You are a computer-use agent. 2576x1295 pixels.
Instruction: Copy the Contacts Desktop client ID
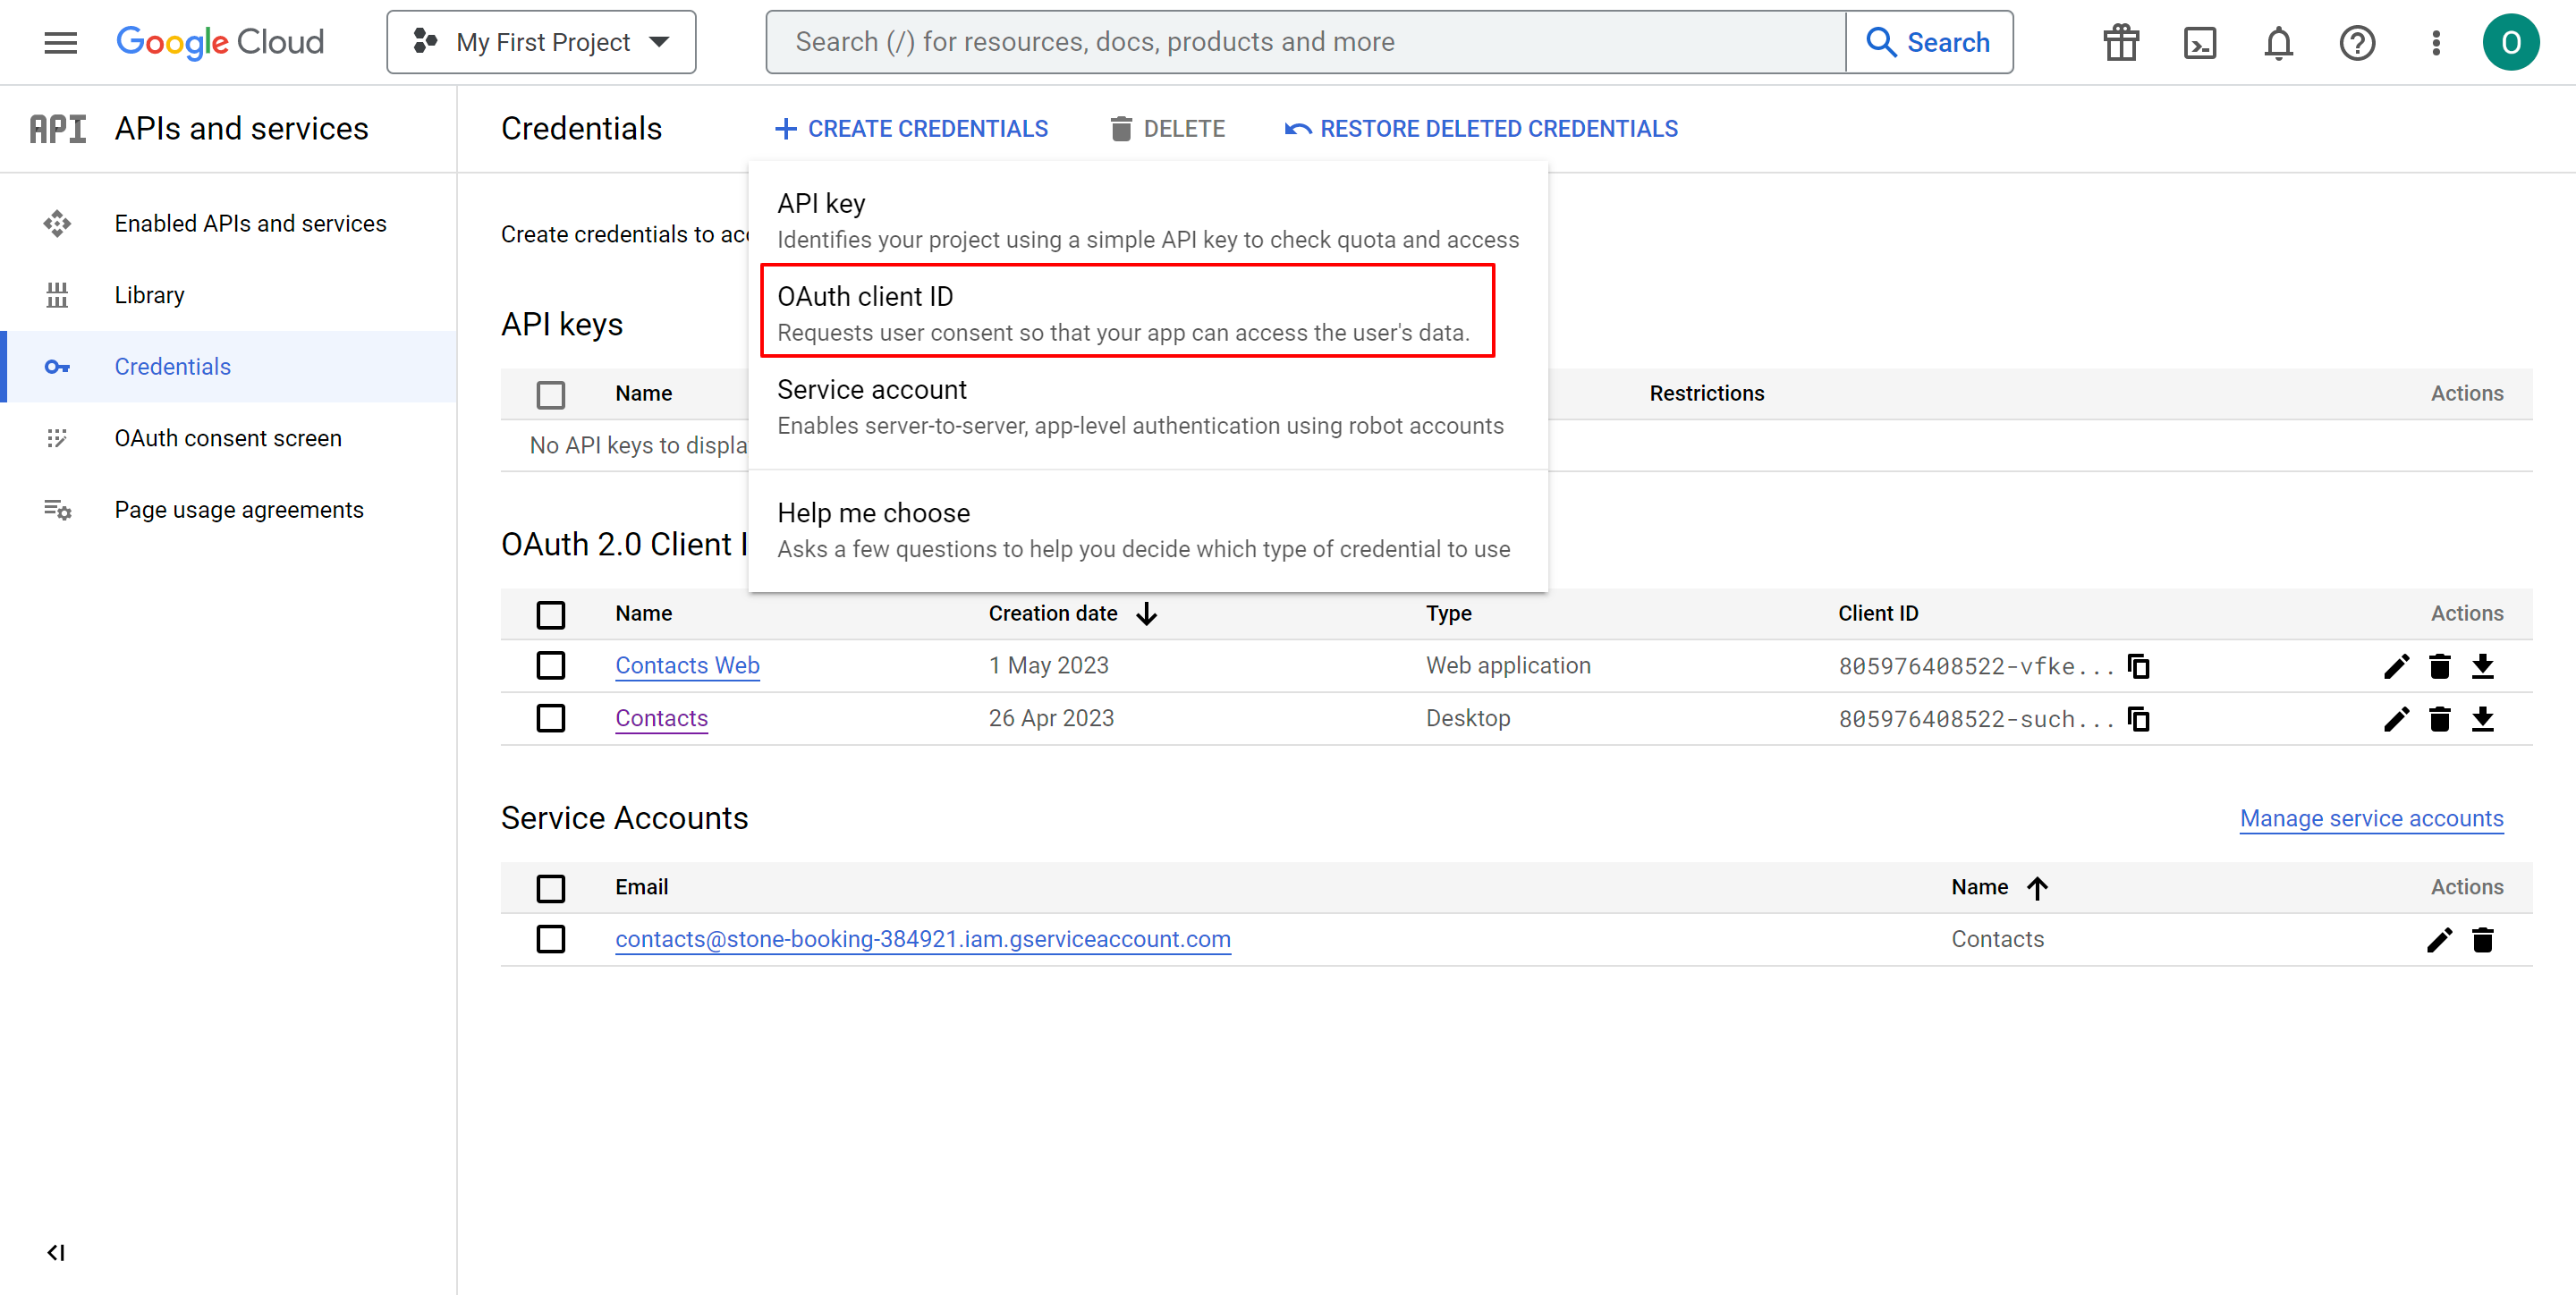(2139, 719)
